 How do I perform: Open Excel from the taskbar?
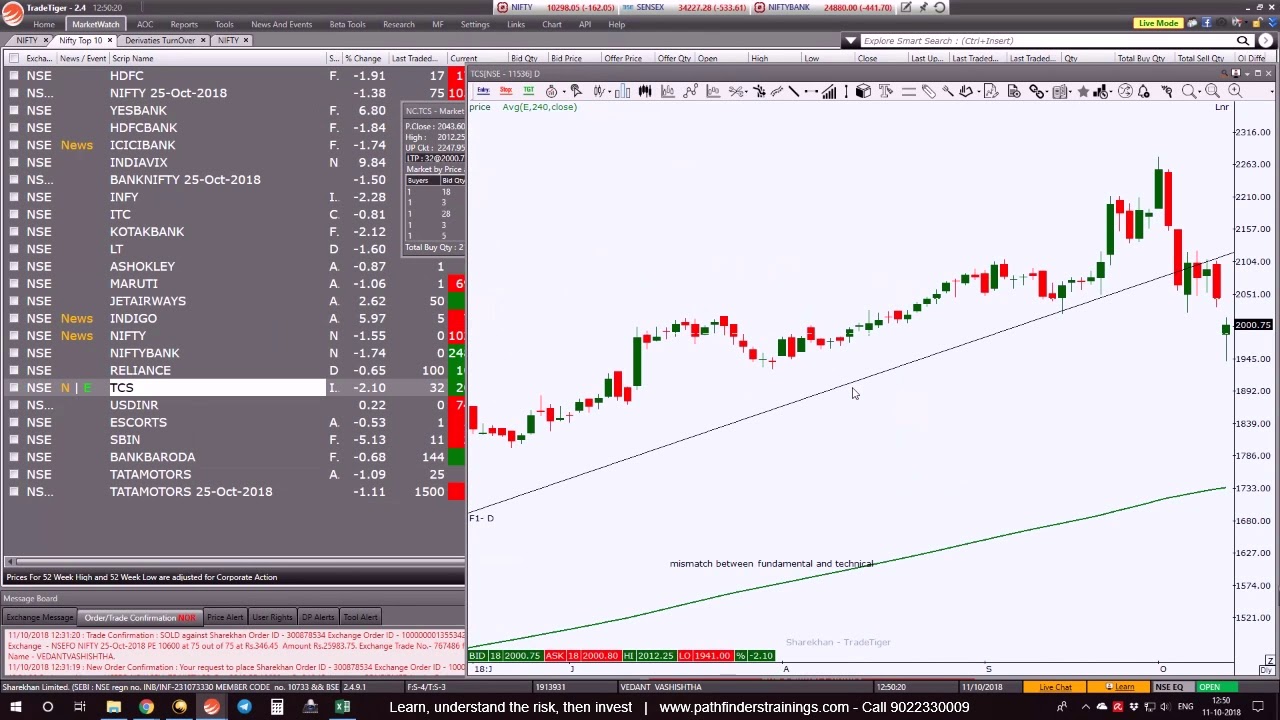click(x=343, y=707)
